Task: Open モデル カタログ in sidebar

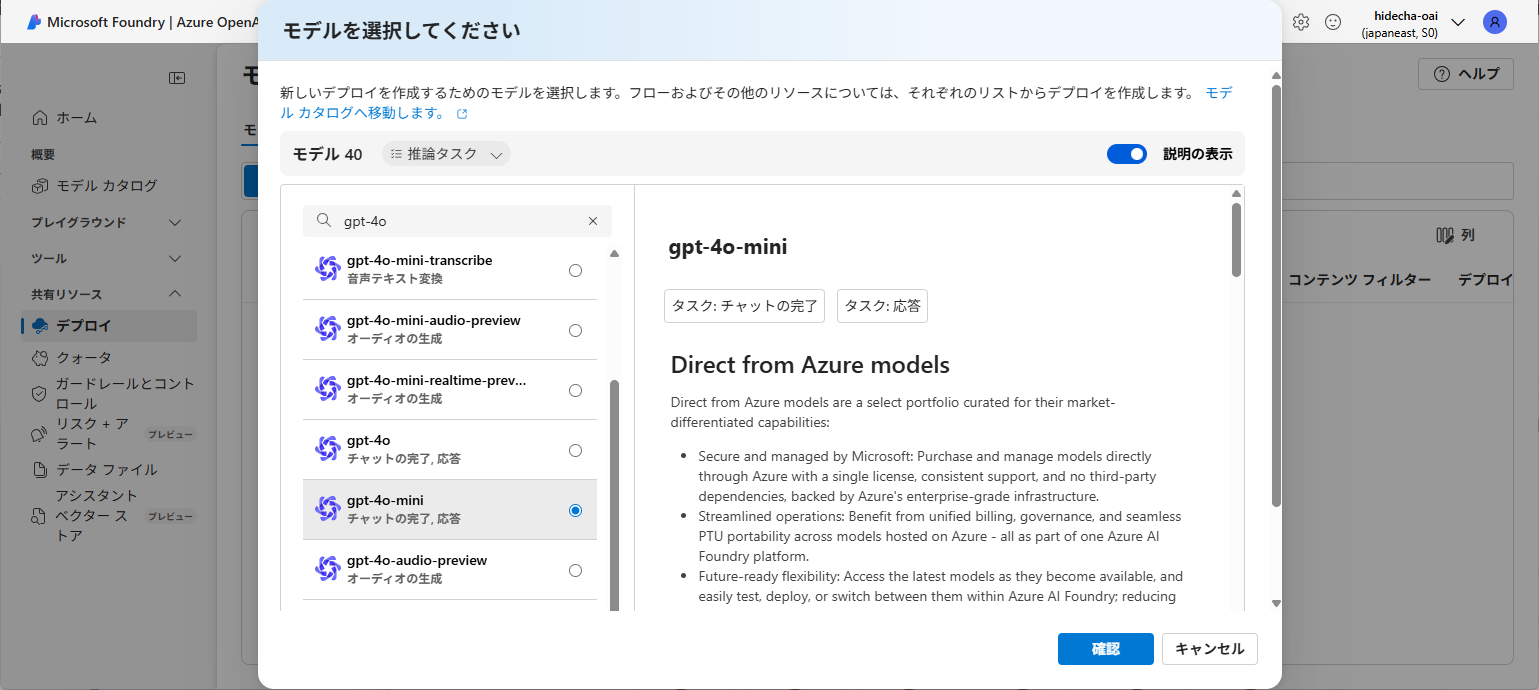Action: (x=106, y=186)
